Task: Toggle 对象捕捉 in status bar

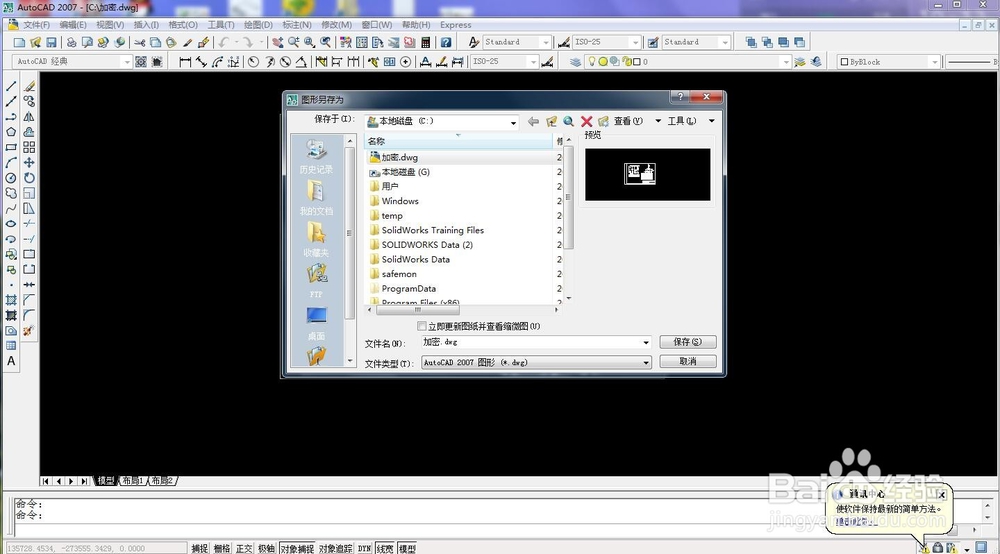Action: click(297, 548)
